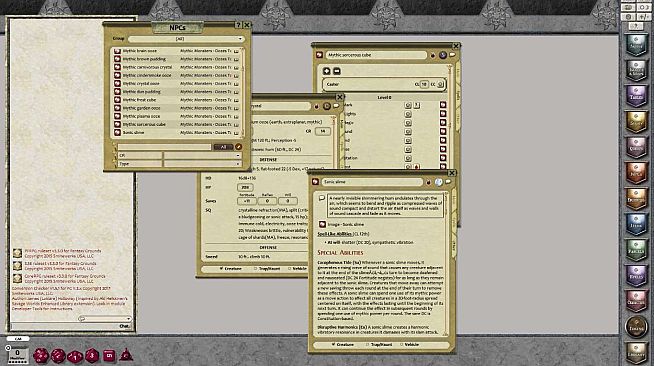Open the Group dropdown in NPCs window
The height and width of the screenshot is (366, 654).
click(186, 39)
